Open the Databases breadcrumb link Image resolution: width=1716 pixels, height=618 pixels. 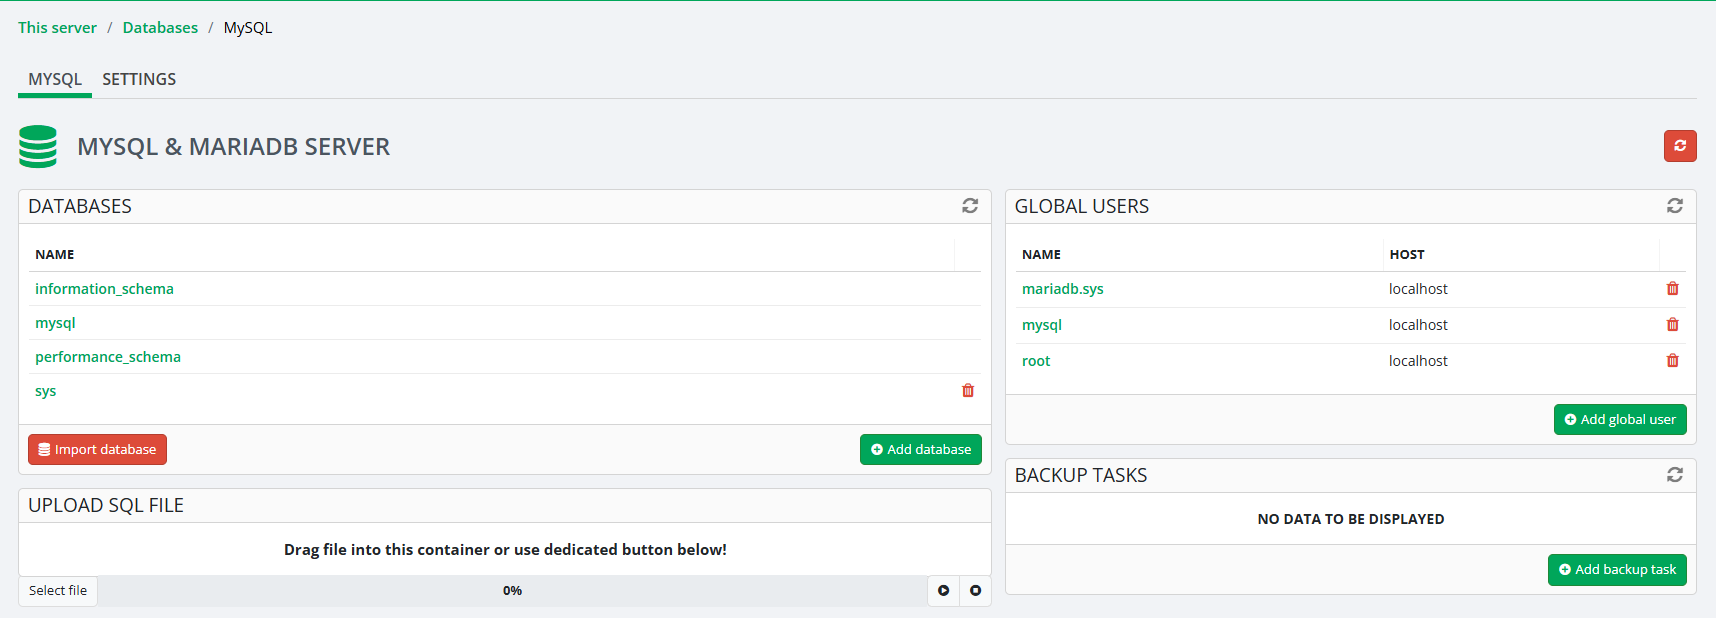coord(160,28)
